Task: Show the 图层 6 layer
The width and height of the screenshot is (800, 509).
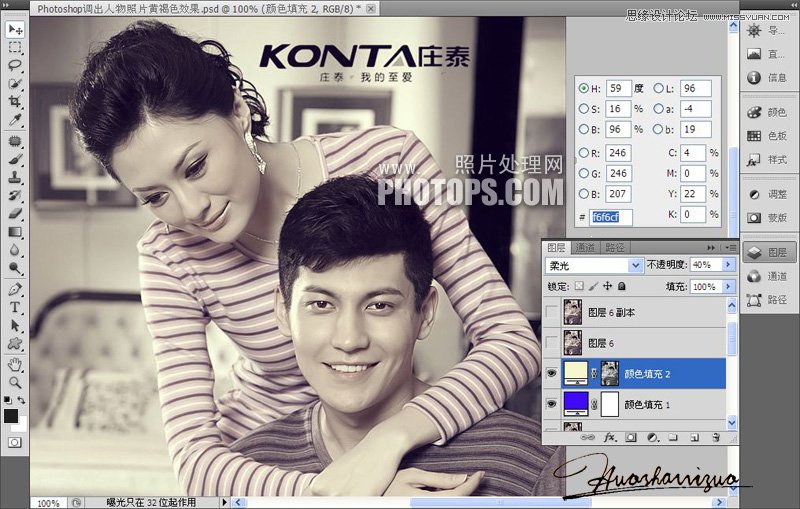Action: pyautogui.click(x=552, y=343)
